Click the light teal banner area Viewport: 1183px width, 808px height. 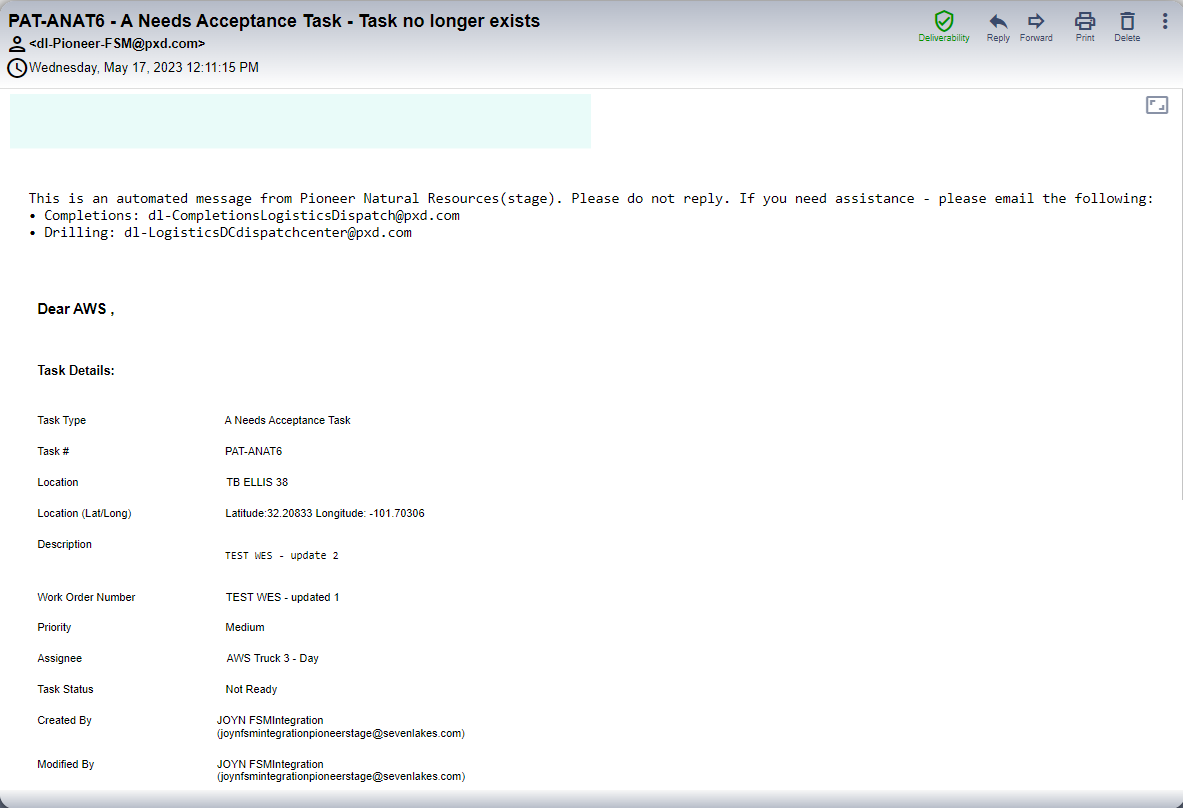(x=300, y=121)
